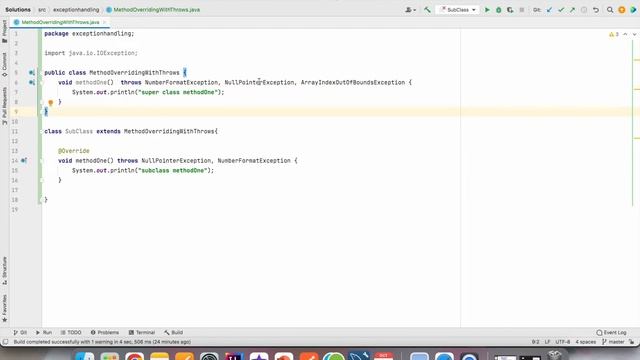
Task: Click Git Commit checkmark icon
Action: pyautogui.click(x=561, y=10)
